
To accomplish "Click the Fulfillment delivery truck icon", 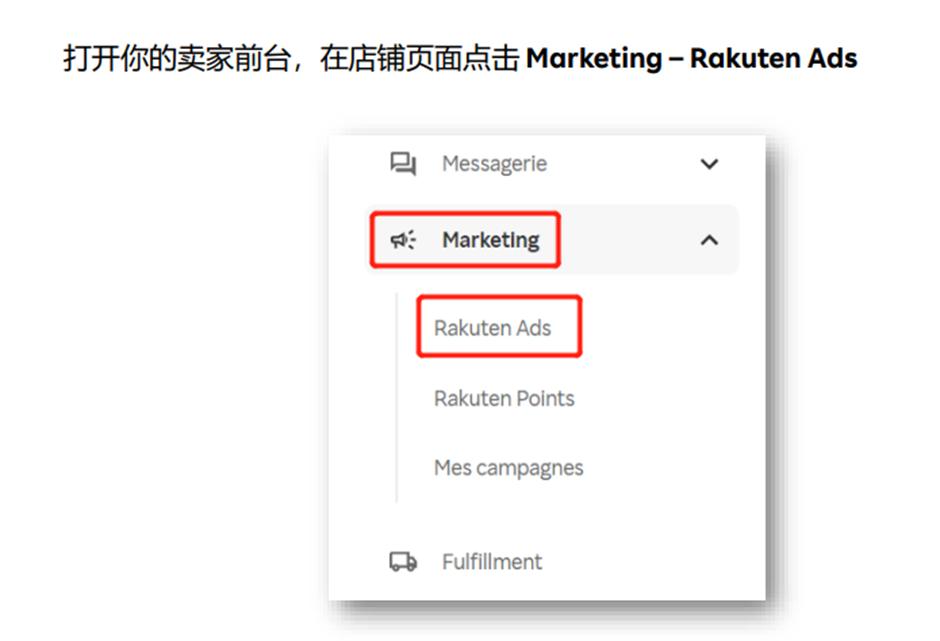I will pos(403,562).
